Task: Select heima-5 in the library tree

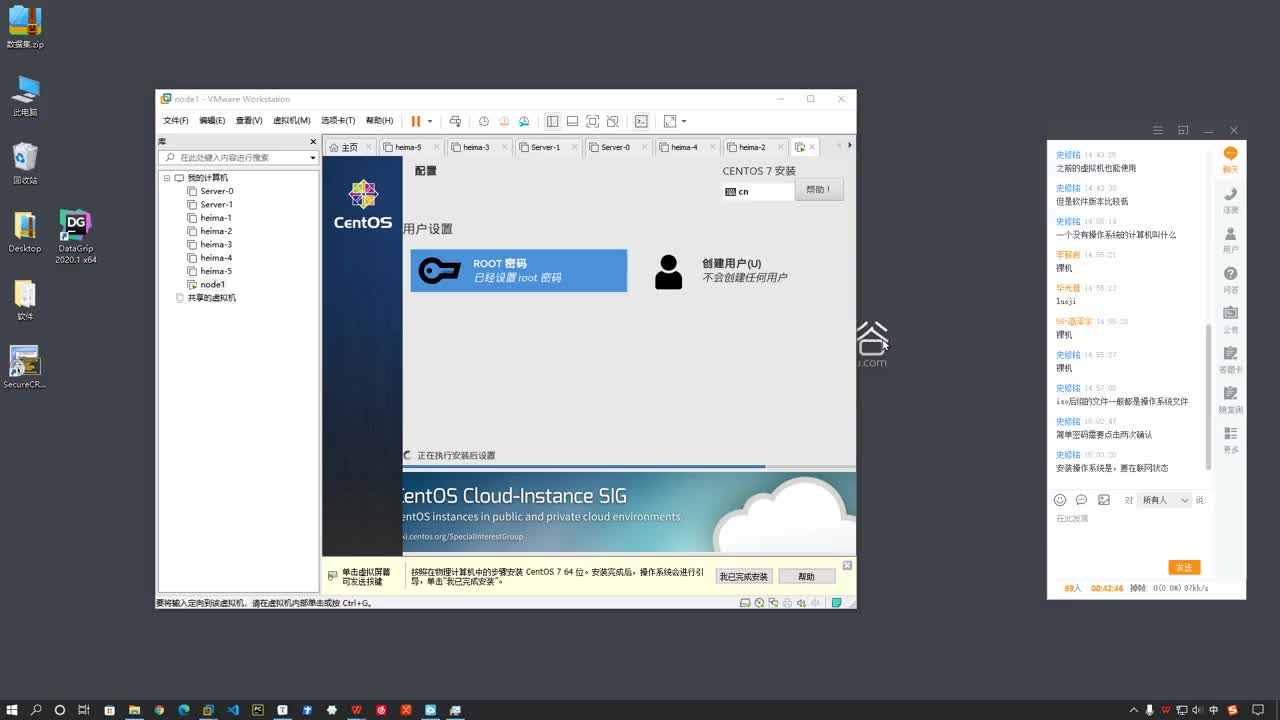Action: click(215, 271)
